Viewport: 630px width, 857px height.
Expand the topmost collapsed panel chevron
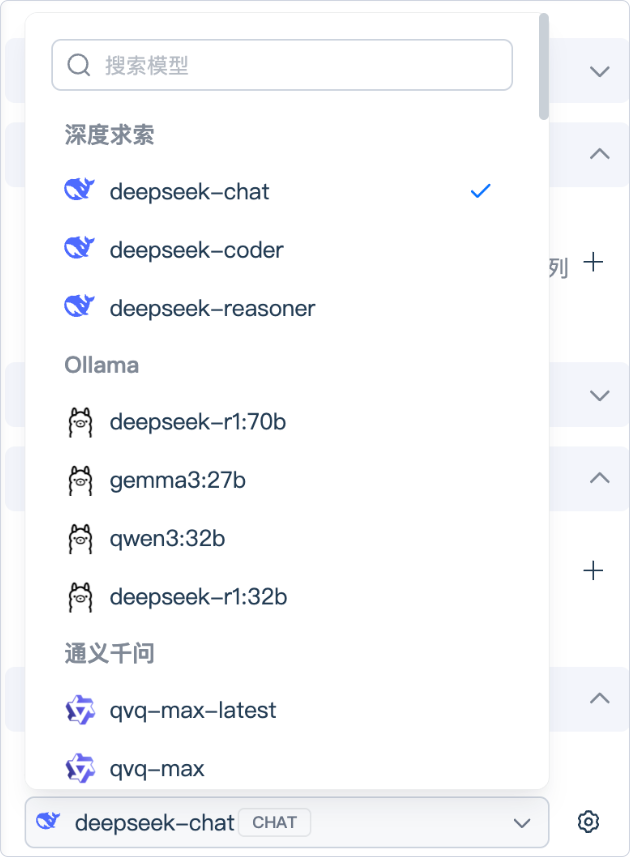(x=599, y=71)
